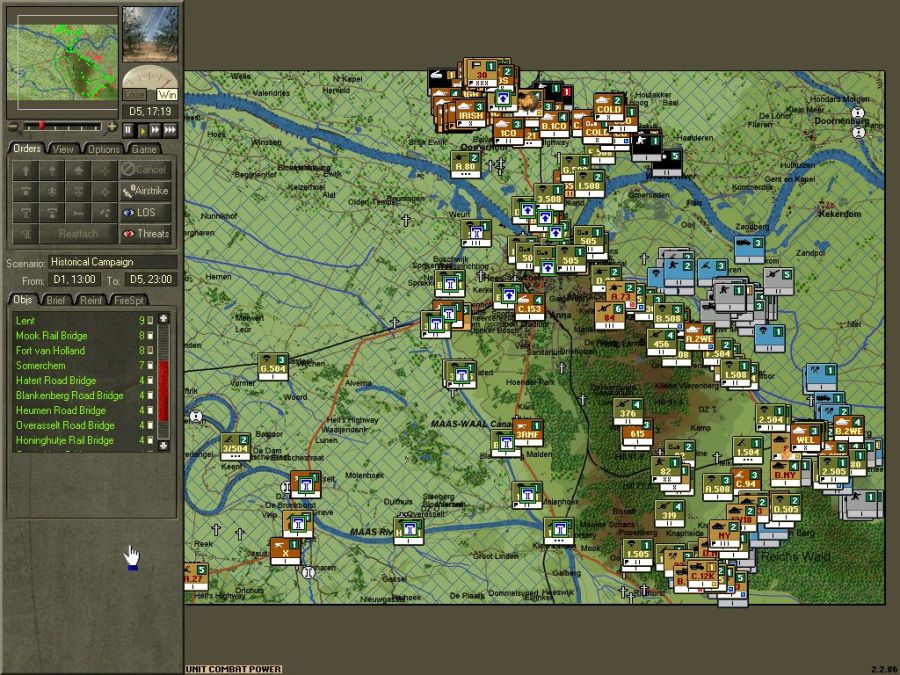Run the game at normal speed
This screenshot has height=675, width=900.
point(142,130)
